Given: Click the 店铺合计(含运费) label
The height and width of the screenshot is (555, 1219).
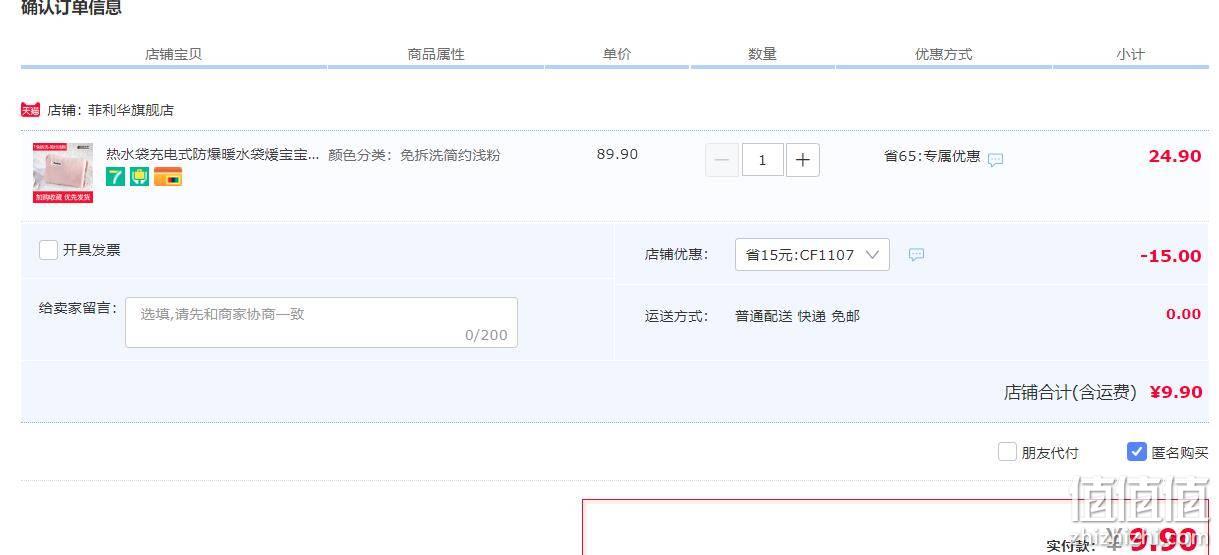Looking at the screenshot, I should (x=1070, y=392).
